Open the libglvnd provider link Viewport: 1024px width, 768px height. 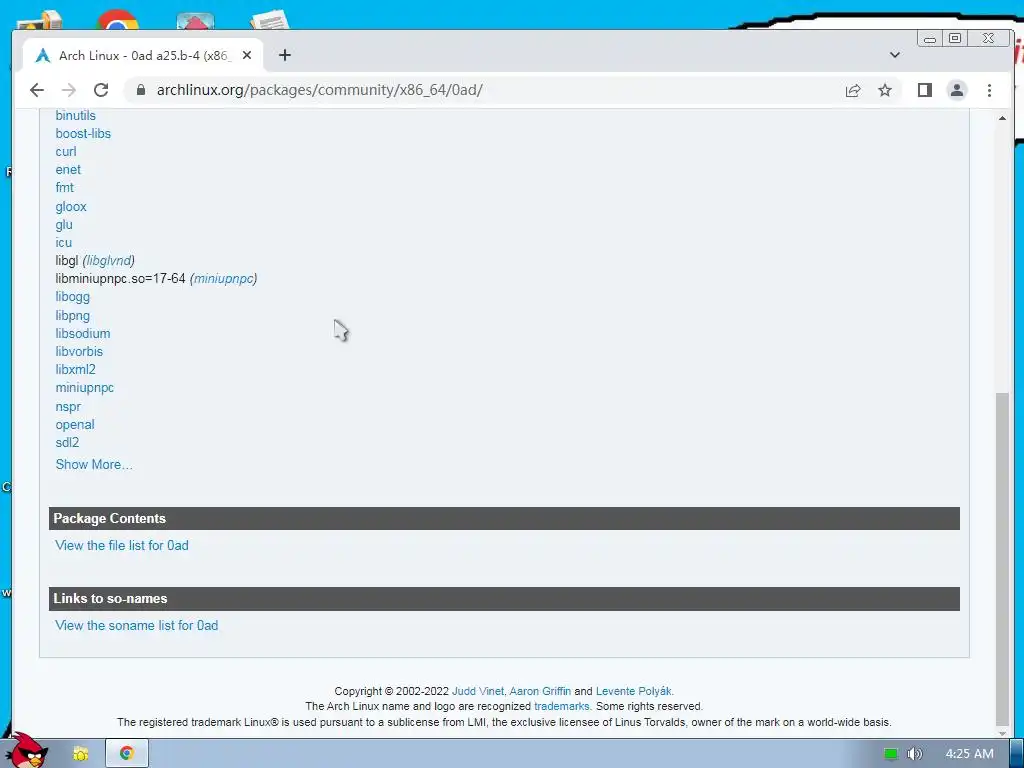pos(108,261)
